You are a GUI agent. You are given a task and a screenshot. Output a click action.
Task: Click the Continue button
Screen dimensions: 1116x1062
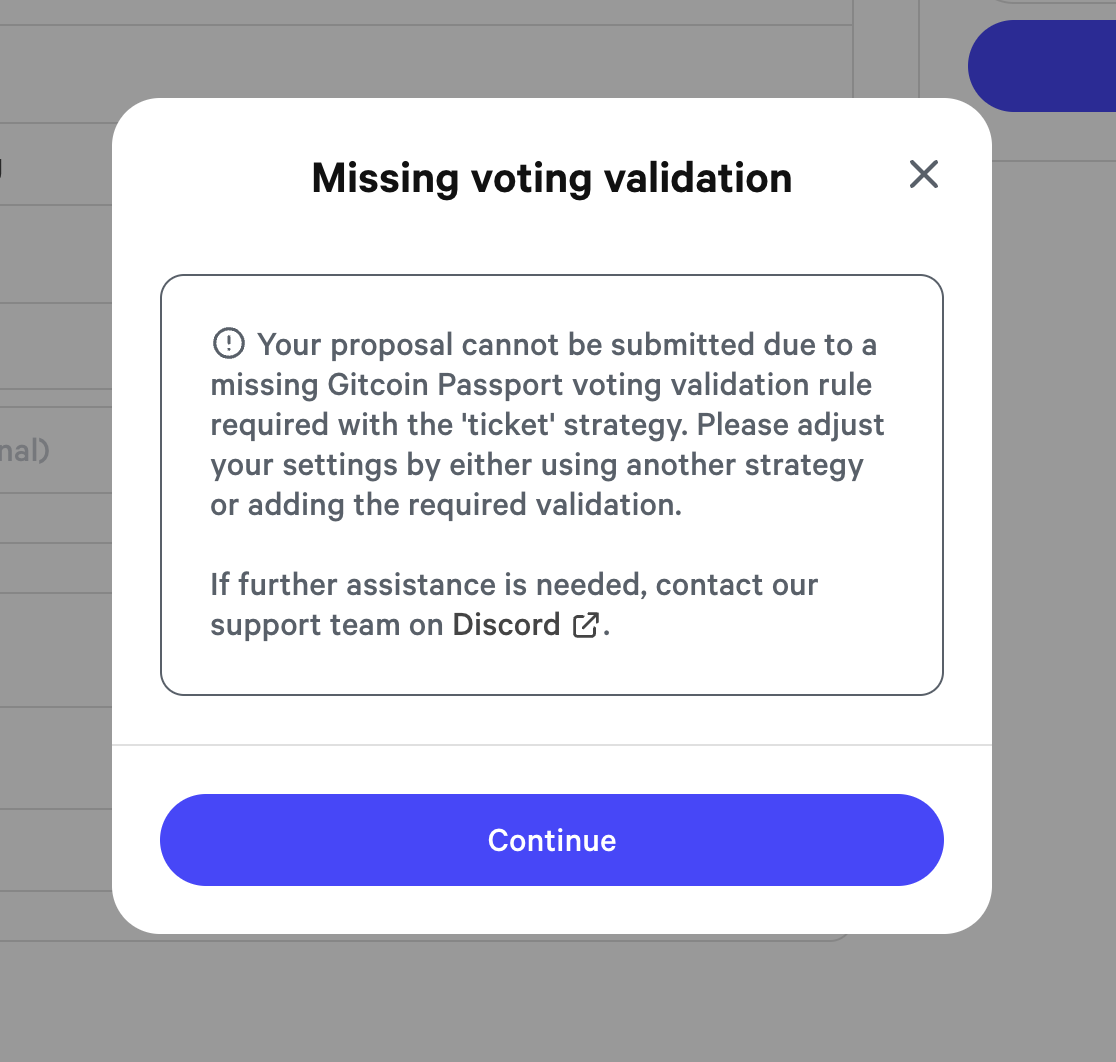(551, 840)
